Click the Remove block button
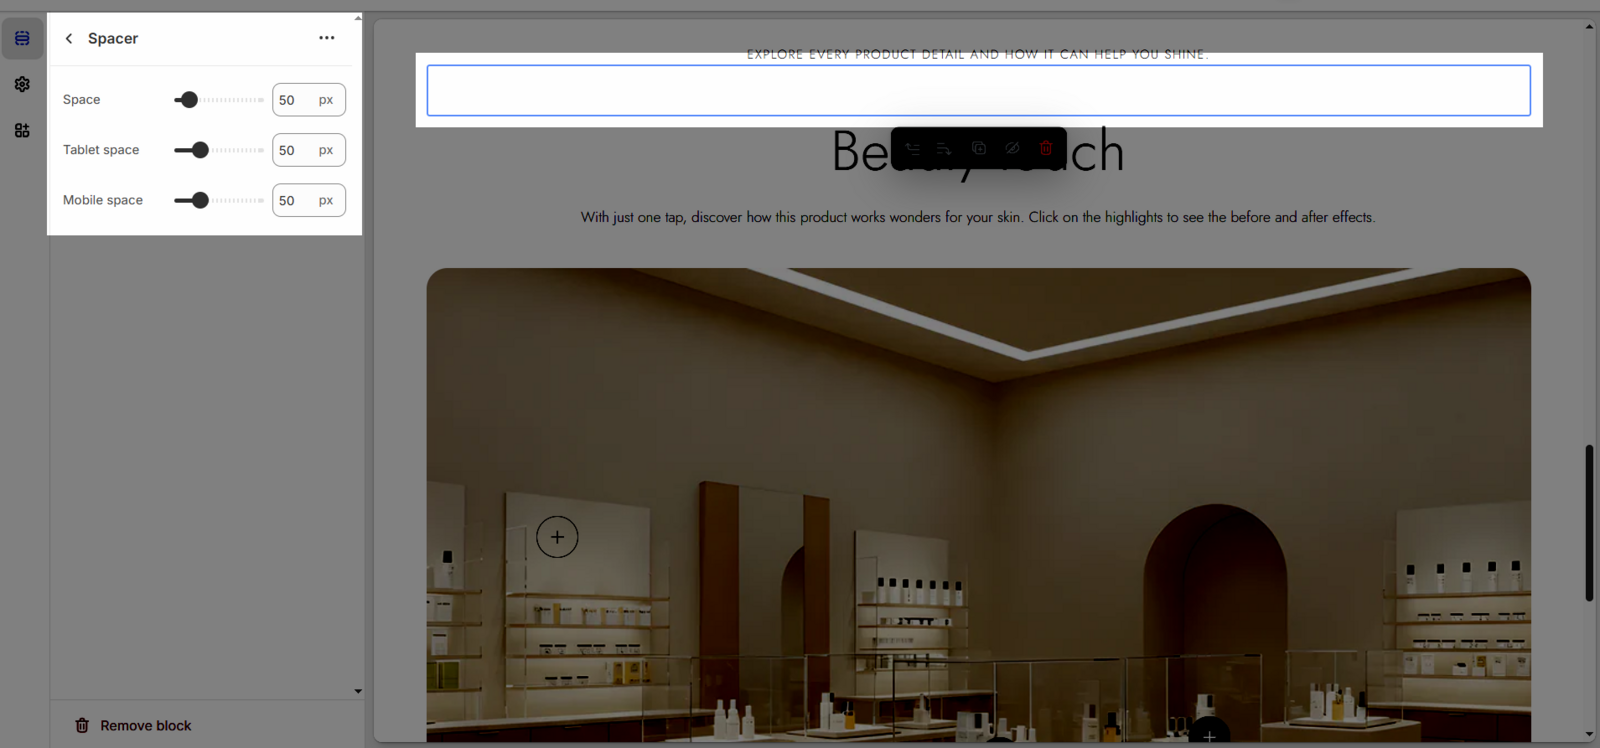This screenshot has height=748, width=1600. 133,725
